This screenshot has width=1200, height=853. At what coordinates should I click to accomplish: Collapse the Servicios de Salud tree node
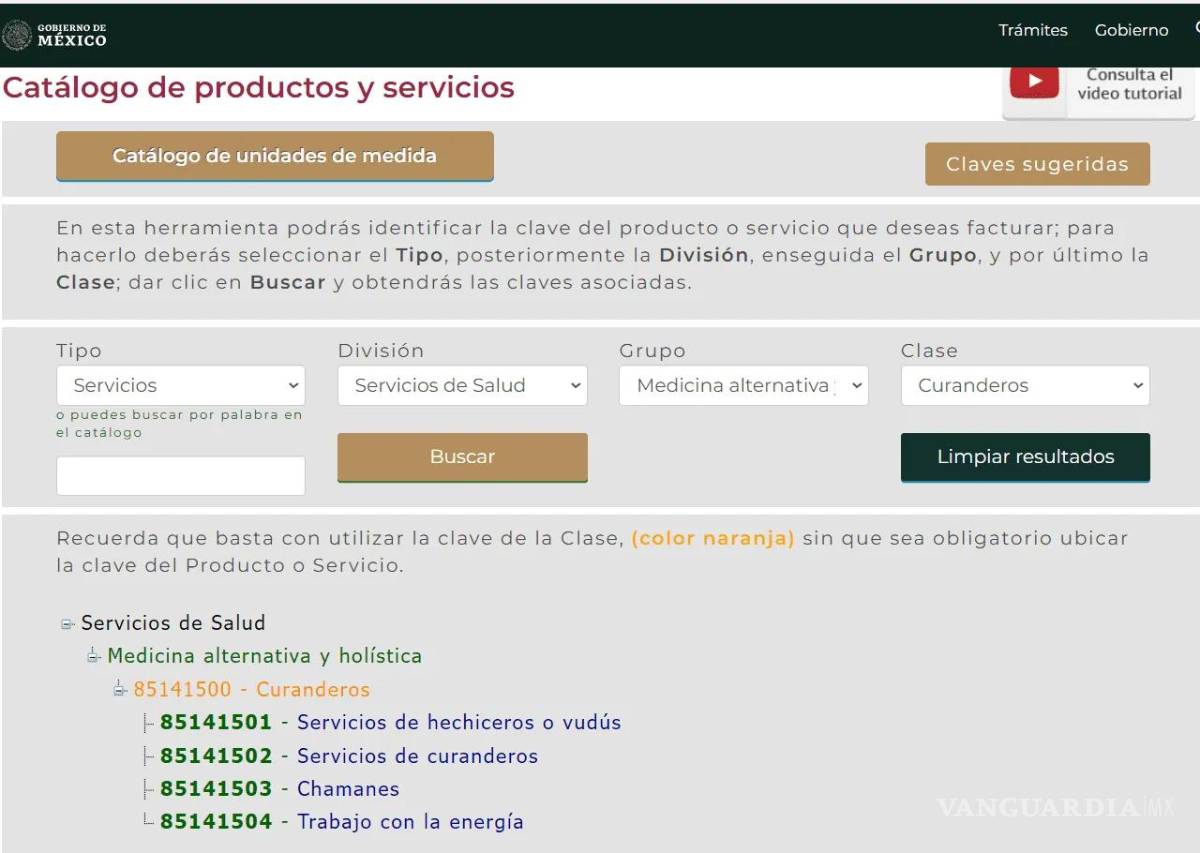tap(68, 623)
